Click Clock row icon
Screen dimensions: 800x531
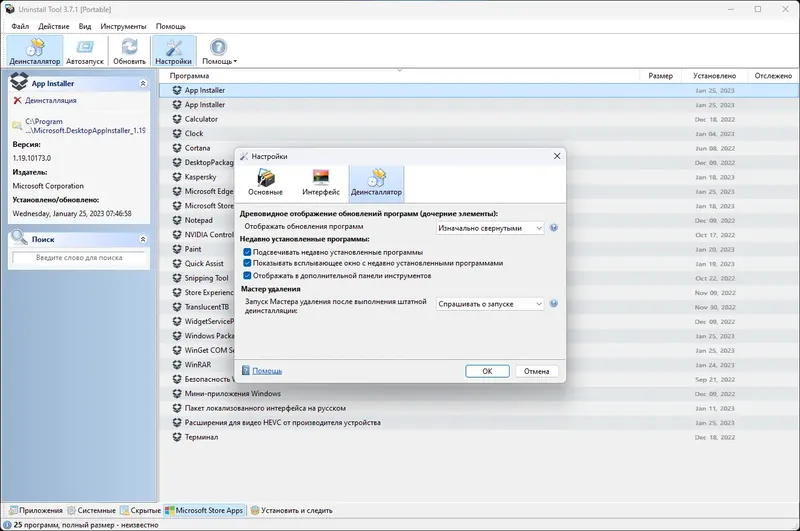[x=177, y=133]
